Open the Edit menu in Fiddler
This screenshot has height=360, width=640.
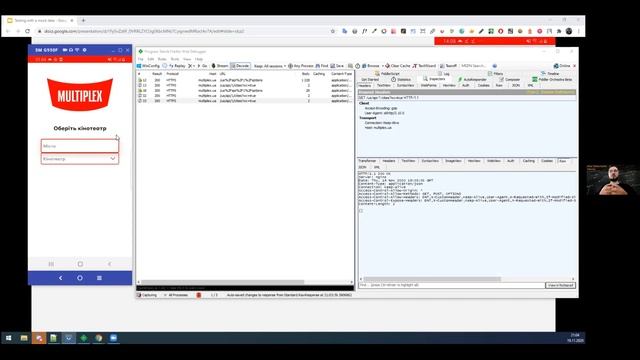pos(151,59)
